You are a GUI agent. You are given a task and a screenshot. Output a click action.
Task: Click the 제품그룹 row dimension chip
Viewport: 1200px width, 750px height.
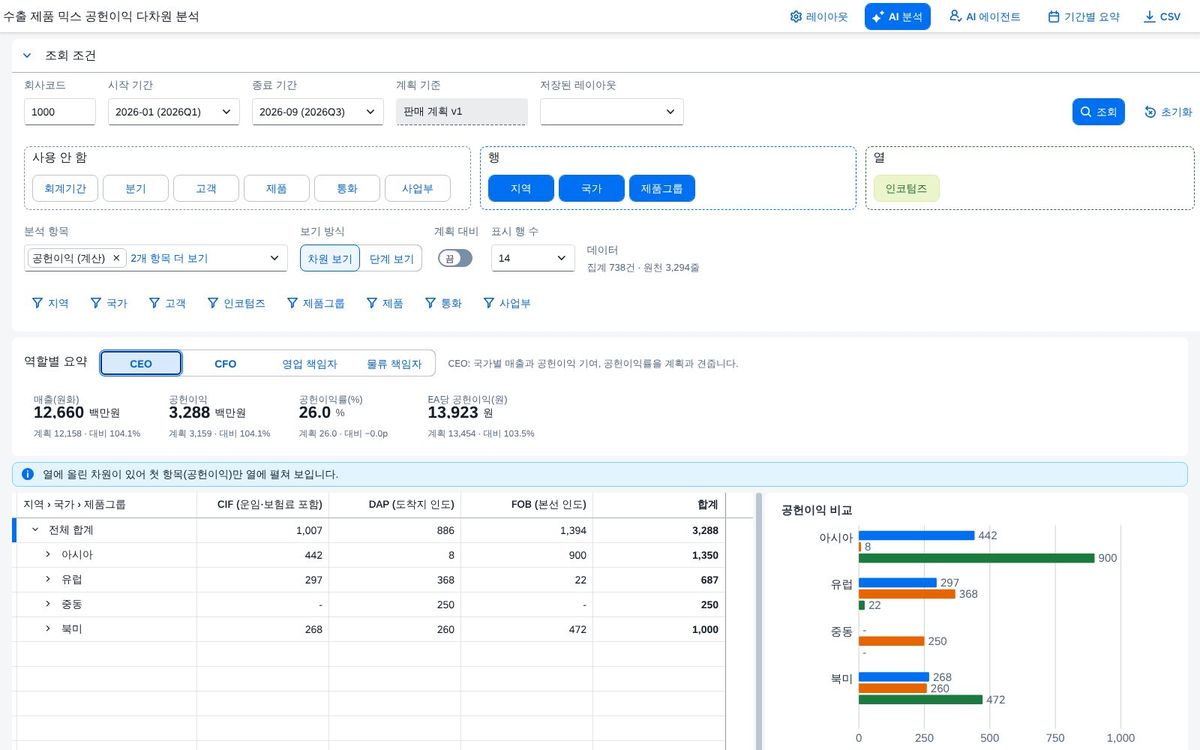click(662, 188)
